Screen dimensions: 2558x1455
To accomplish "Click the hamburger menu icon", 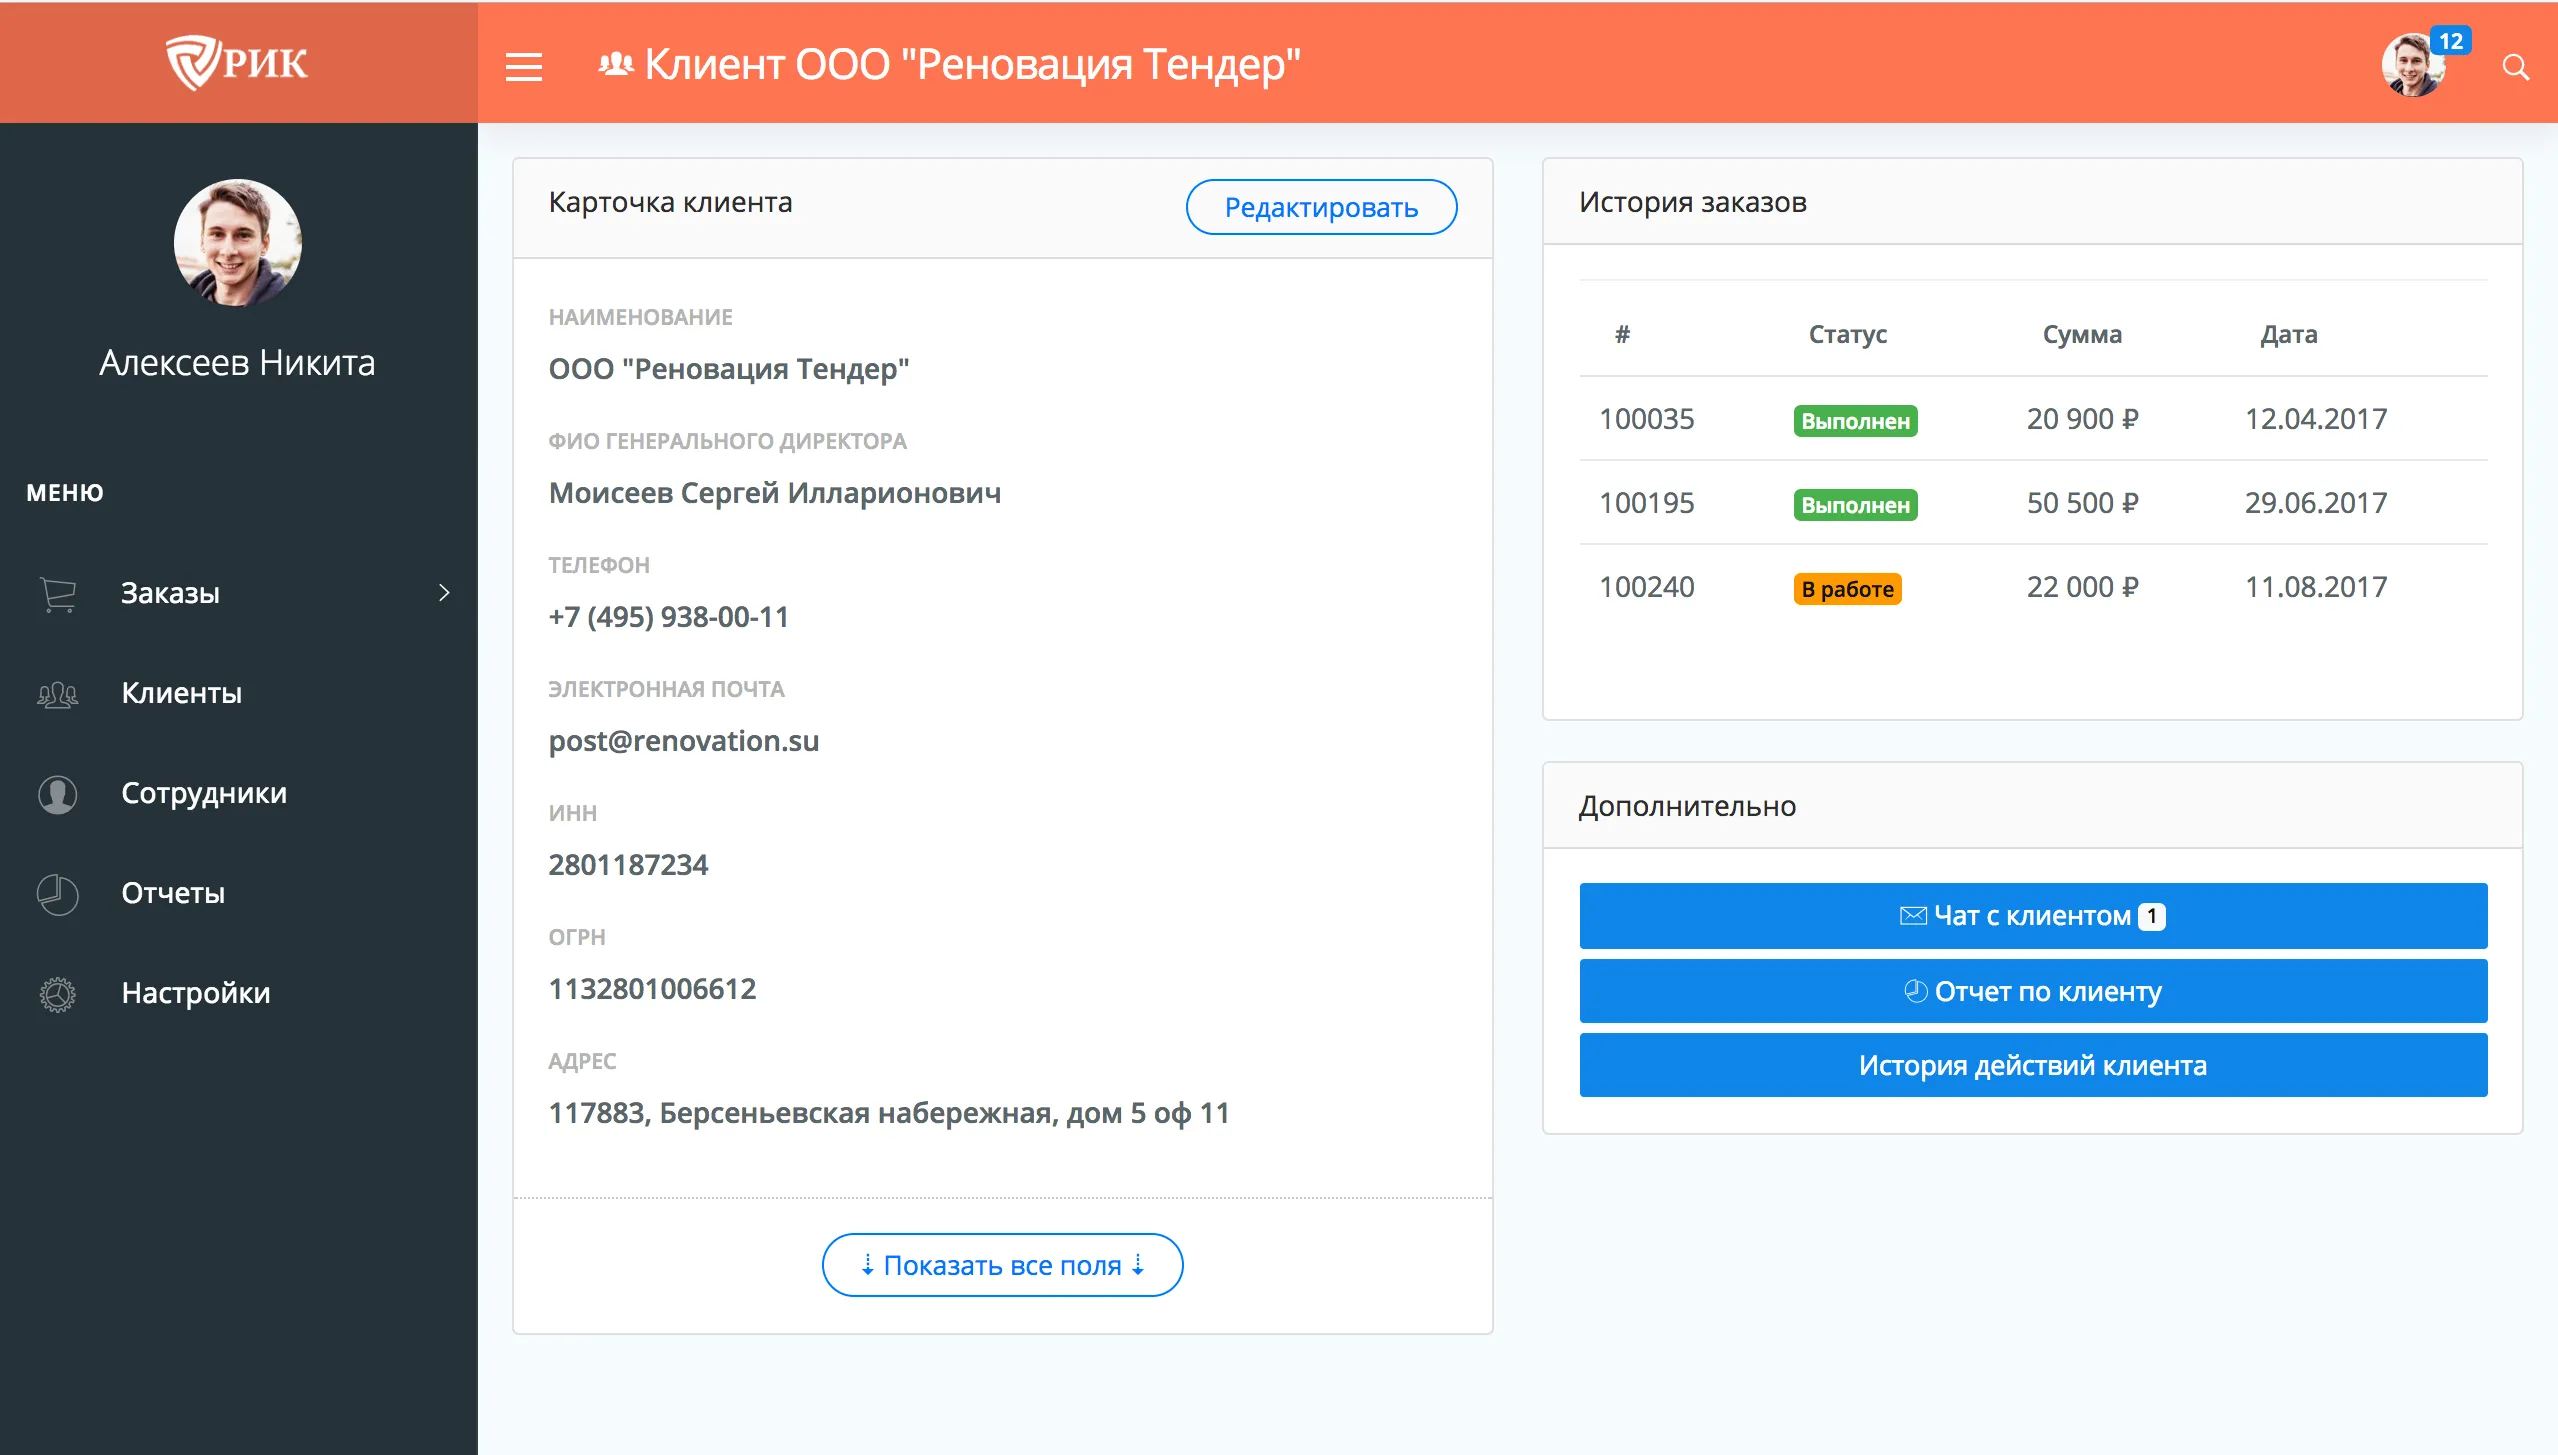I will pyautogui.click(x=523, y=66).
